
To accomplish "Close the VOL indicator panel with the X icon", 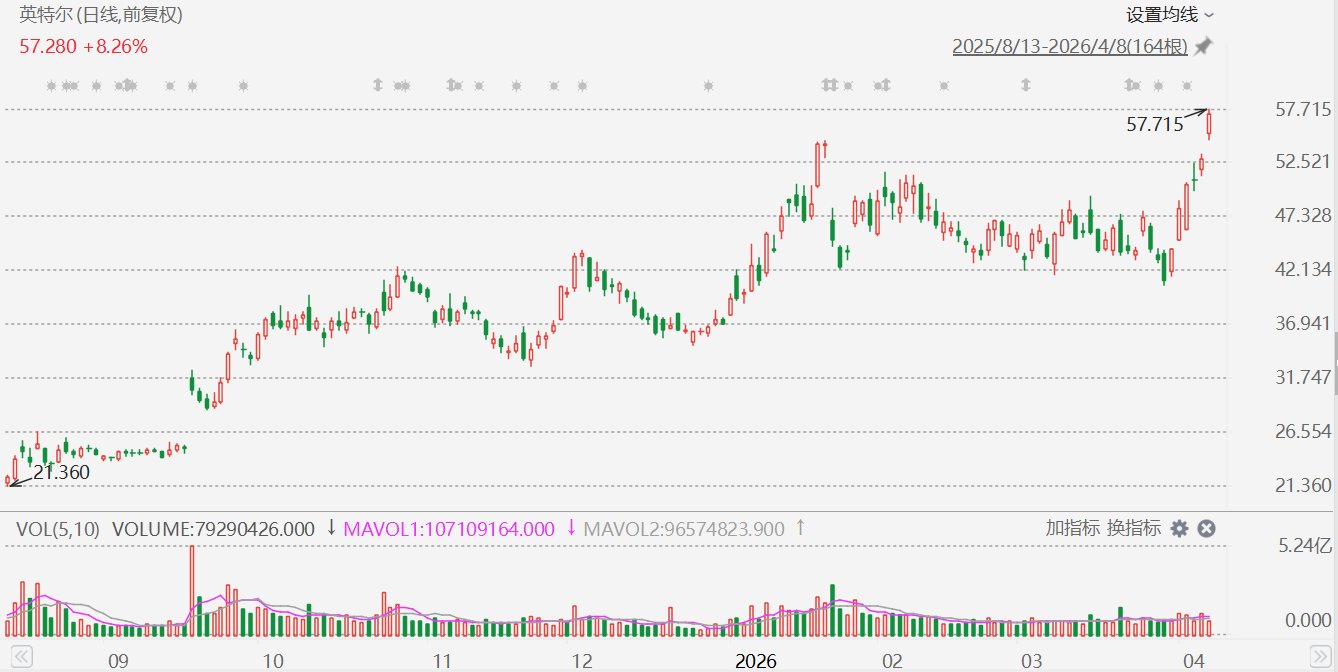I will click(1206, 528).
